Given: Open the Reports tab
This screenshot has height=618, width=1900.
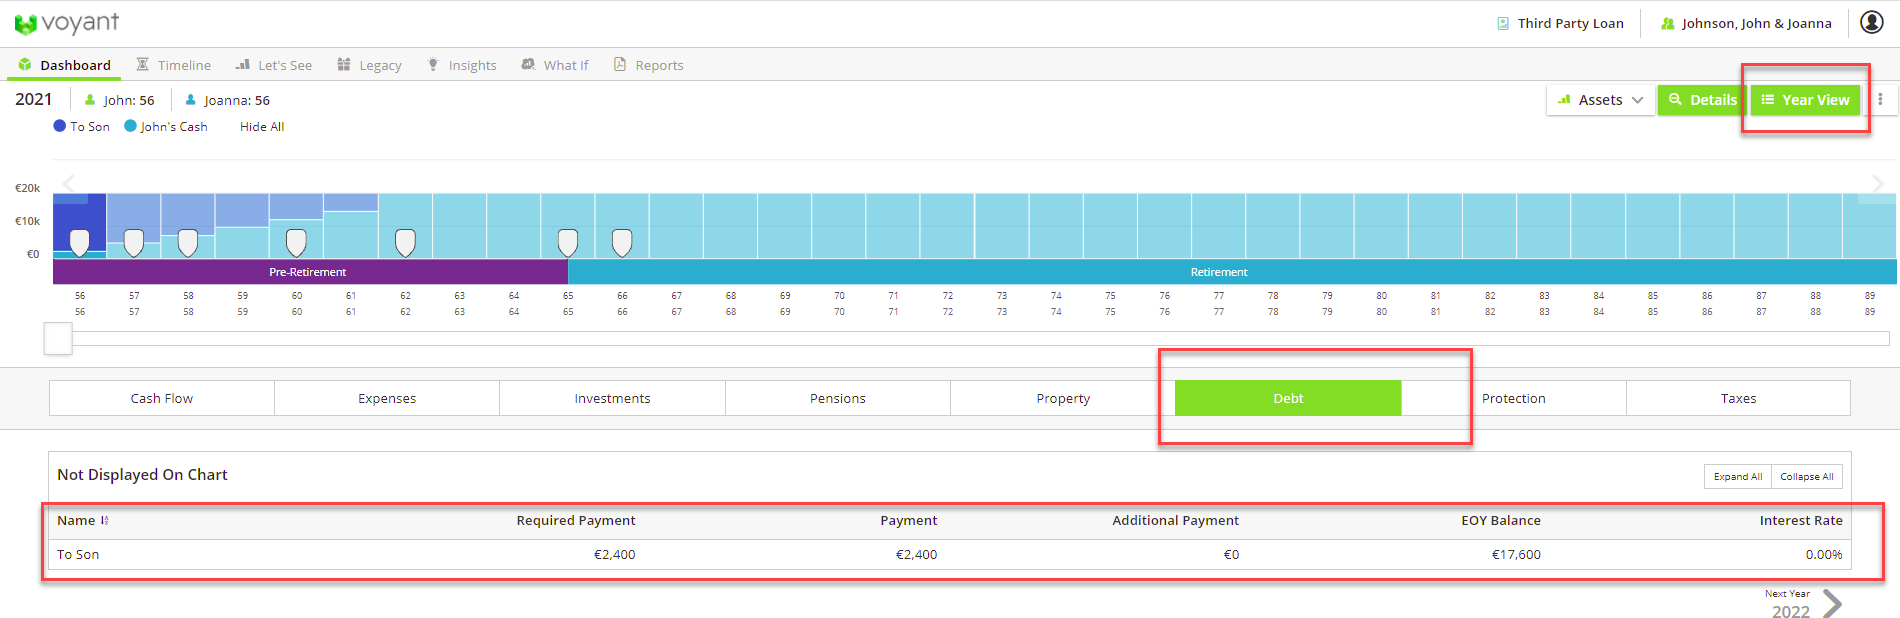Looking at the screenshot, I should coord(649,65).
